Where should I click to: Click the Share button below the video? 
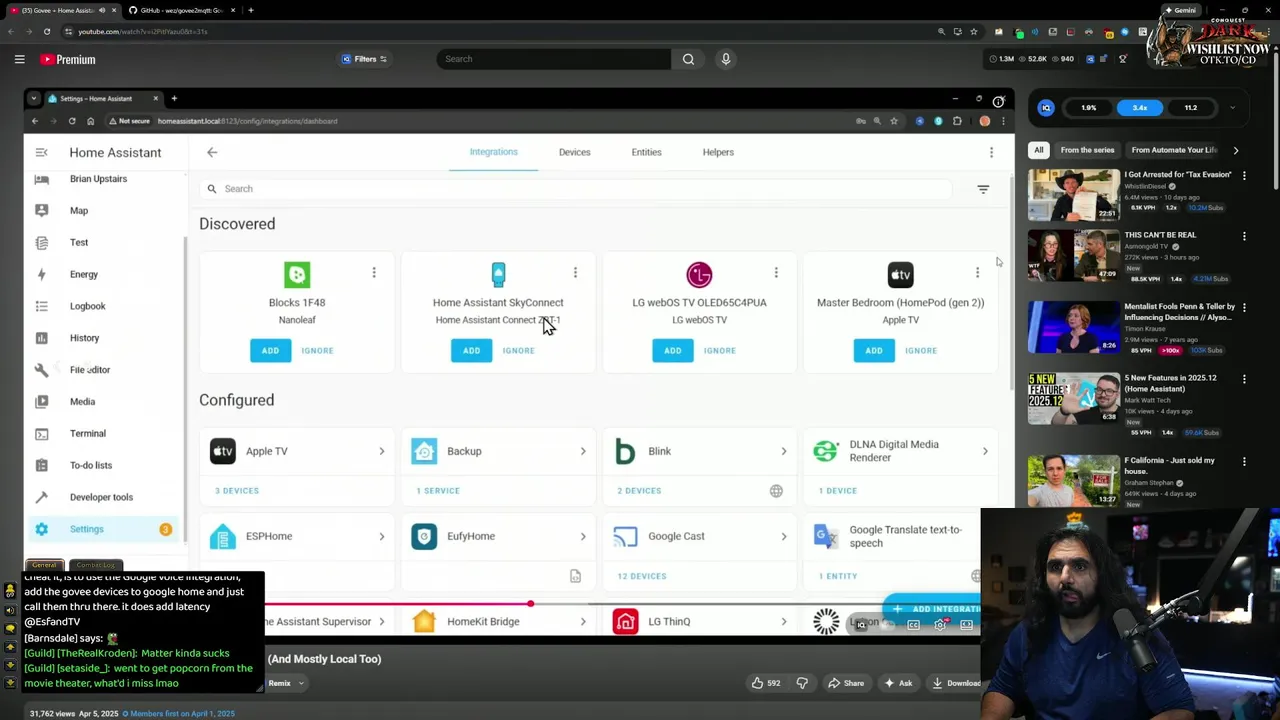(x=846, y=683)
